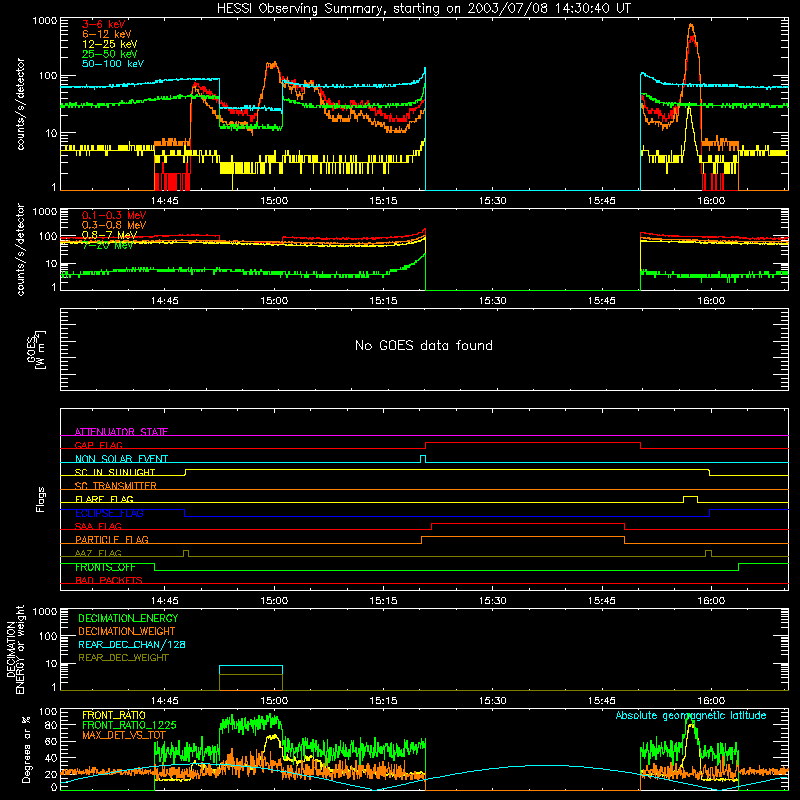Click the 'No GOES data found' message
The height and width of the screenshot is (800, 800).
(x=423, y=345)
